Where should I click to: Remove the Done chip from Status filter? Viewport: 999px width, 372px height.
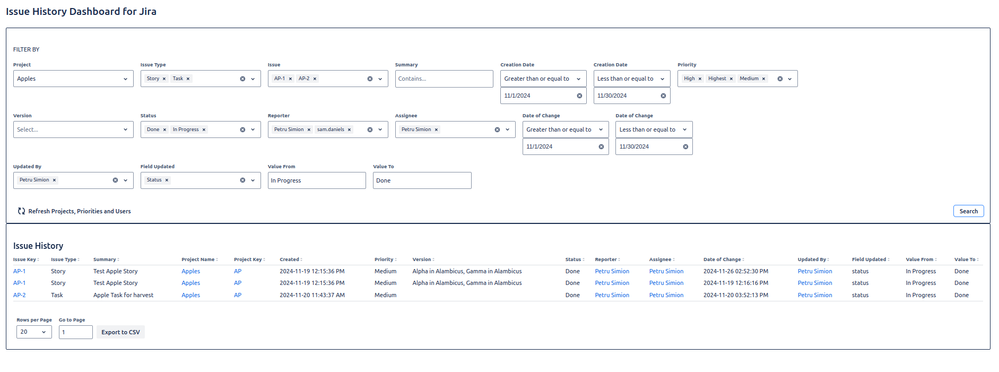pos(164,129)
